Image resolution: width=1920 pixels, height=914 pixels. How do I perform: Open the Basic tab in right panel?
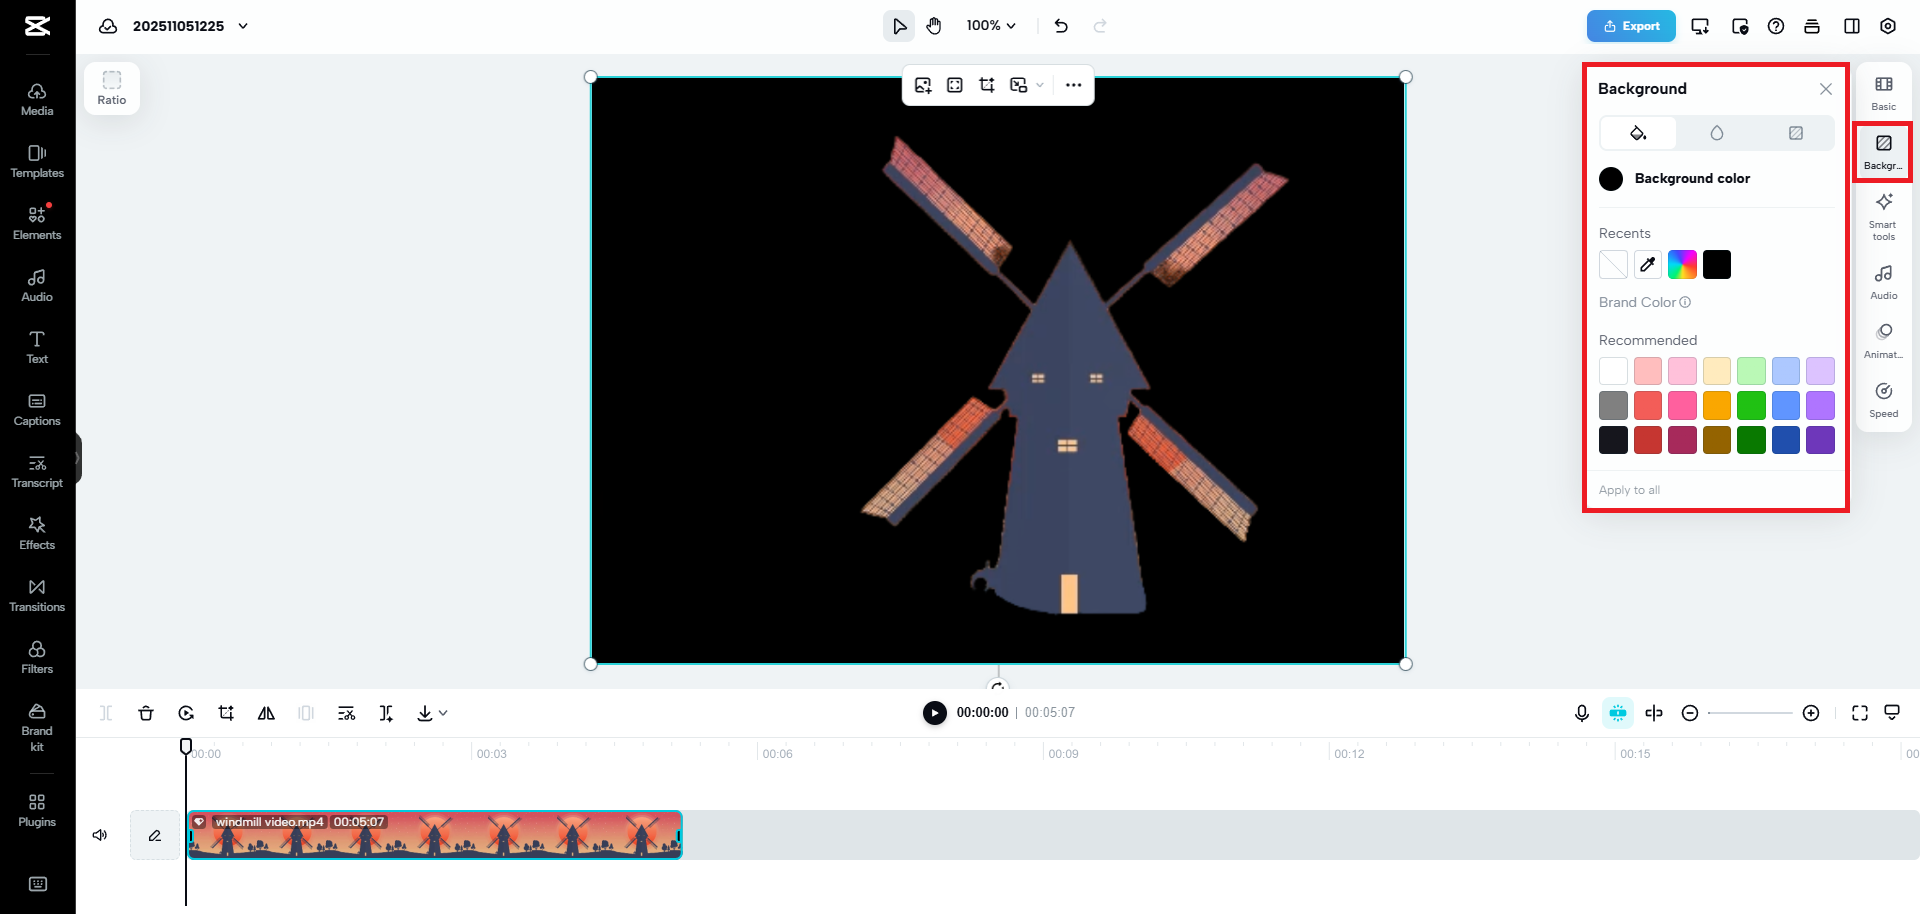coord(1884,93)
